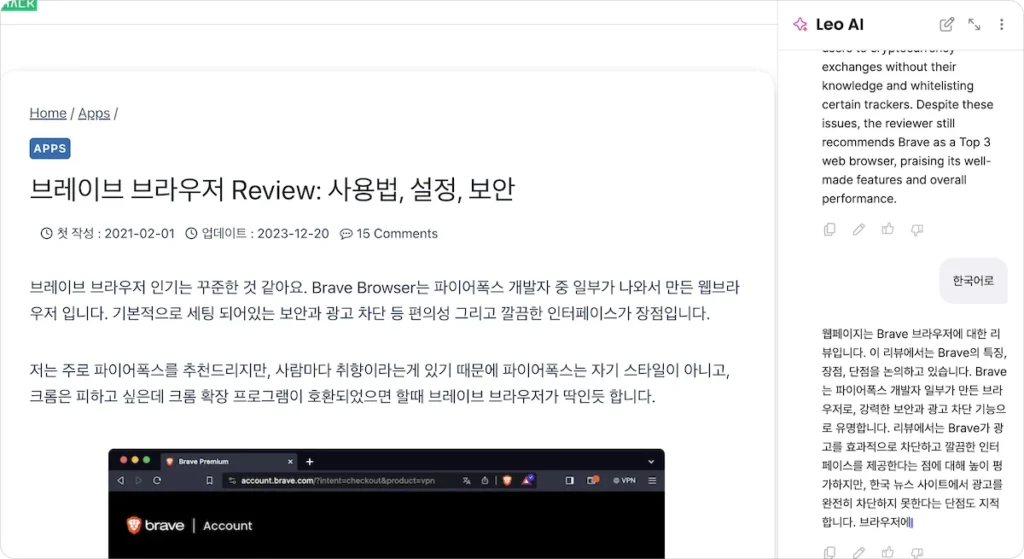Open the 15 Comments link
This screenshot has width=1024, height=559.
tap(397, 234)
